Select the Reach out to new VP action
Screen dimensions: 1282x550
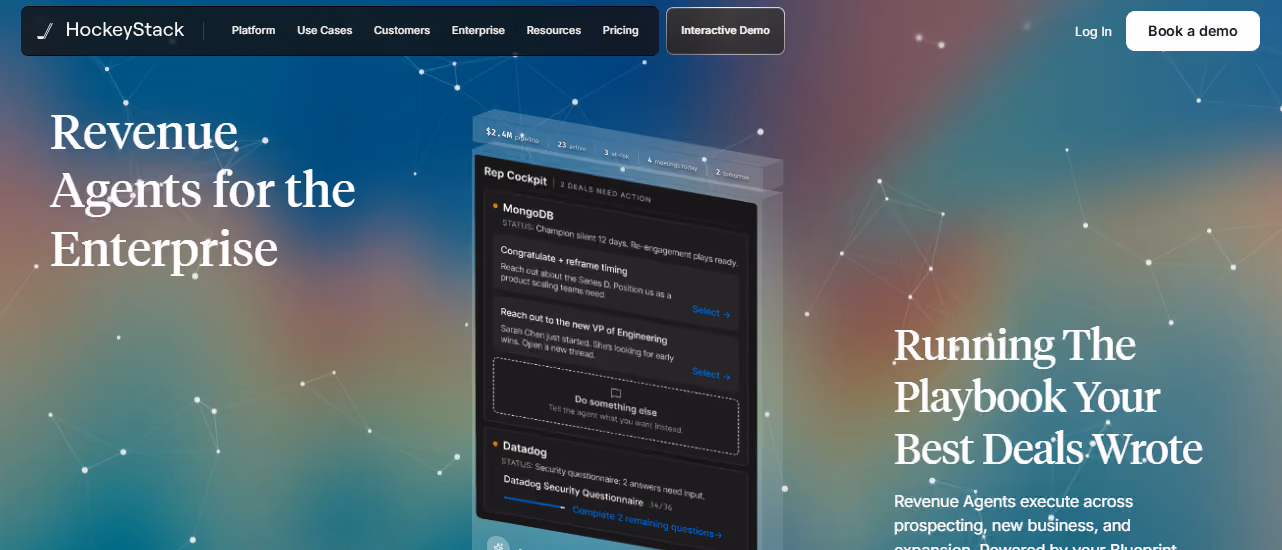click(x=711, y=374)
